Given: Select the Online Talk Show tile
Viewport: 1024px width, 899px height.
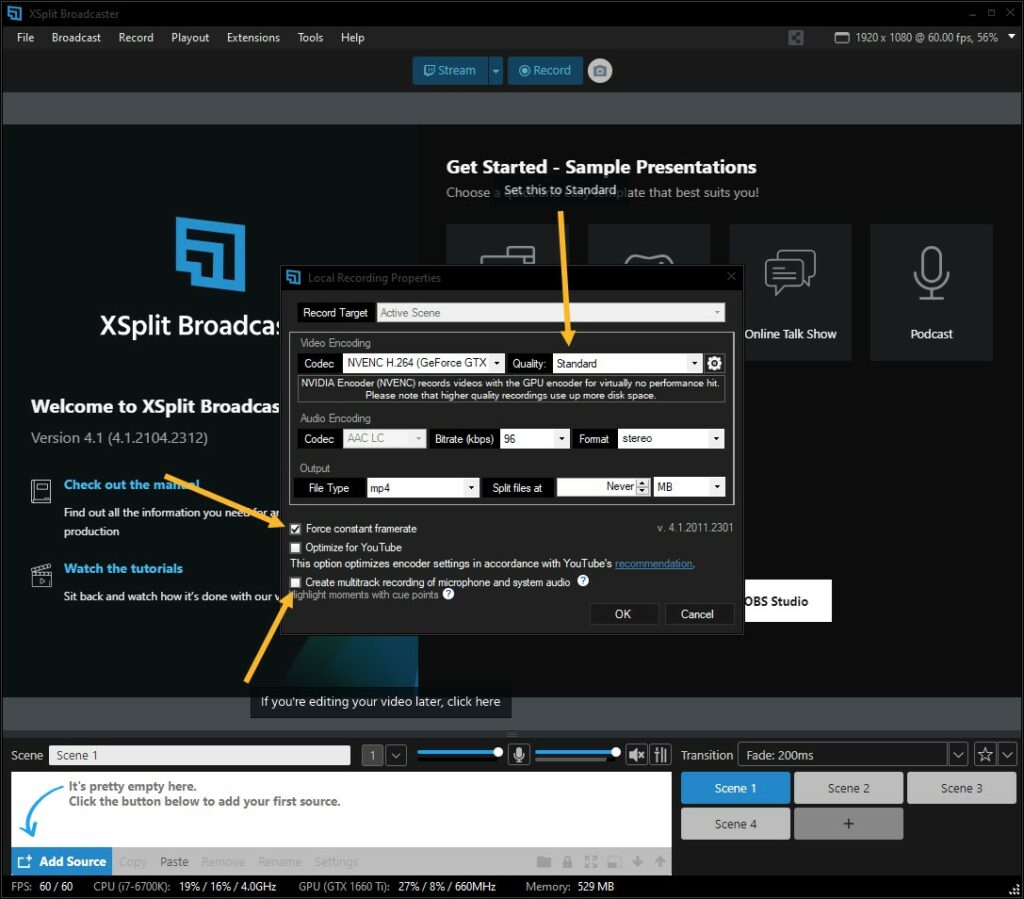Looking at the screenshot, I should 790,292.
